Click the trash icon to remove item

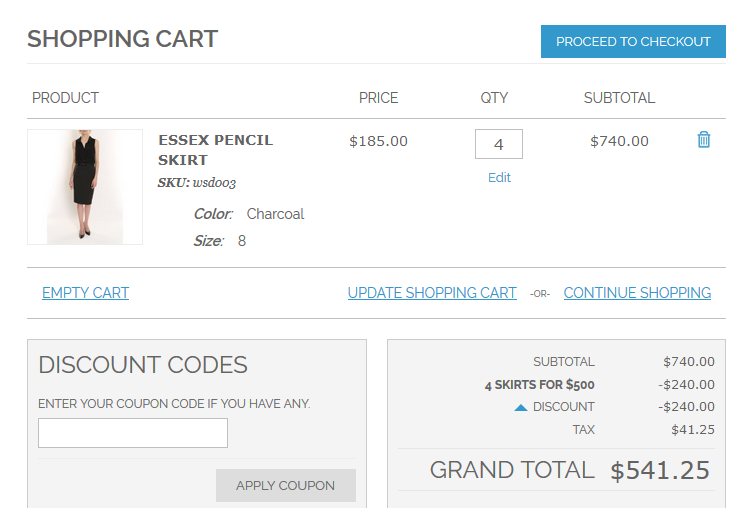pyautogui.click(x=703, y=140)
